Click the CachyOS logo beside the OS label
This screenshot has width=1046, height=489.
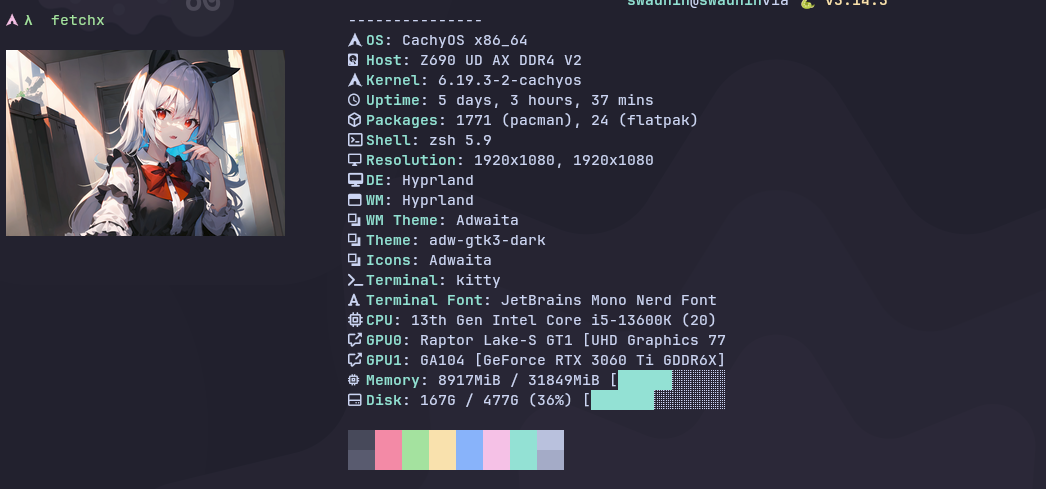tap(354, 40)
